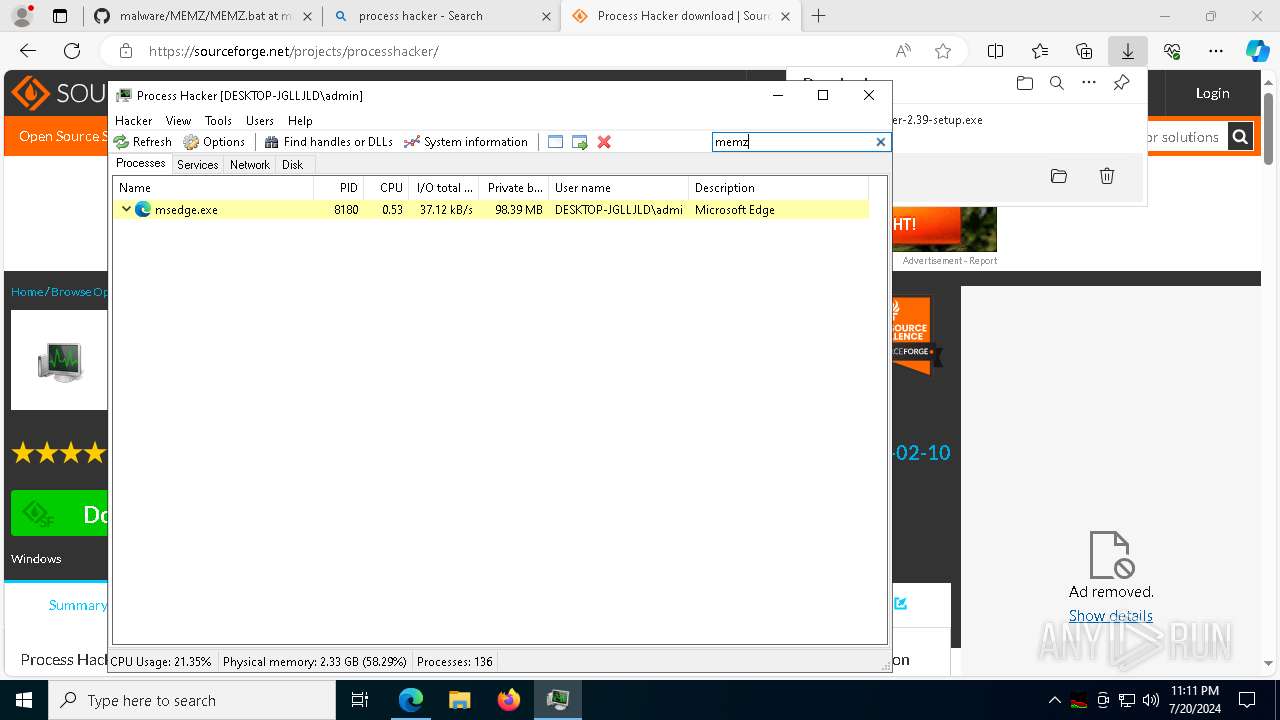Open the Hacker menu
This screenshot has height=720, width=1280.
(x=134, y=120)
